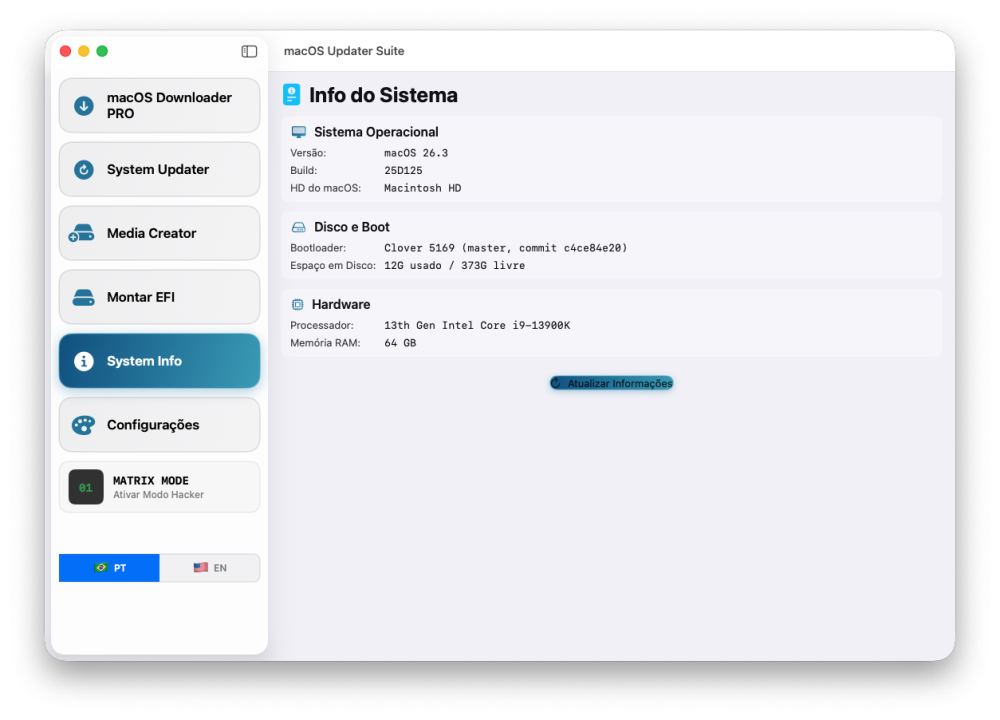The image size is (1000, 720).
Task: Click Atualizar Informações button
Action: click(x=612, y=383)
